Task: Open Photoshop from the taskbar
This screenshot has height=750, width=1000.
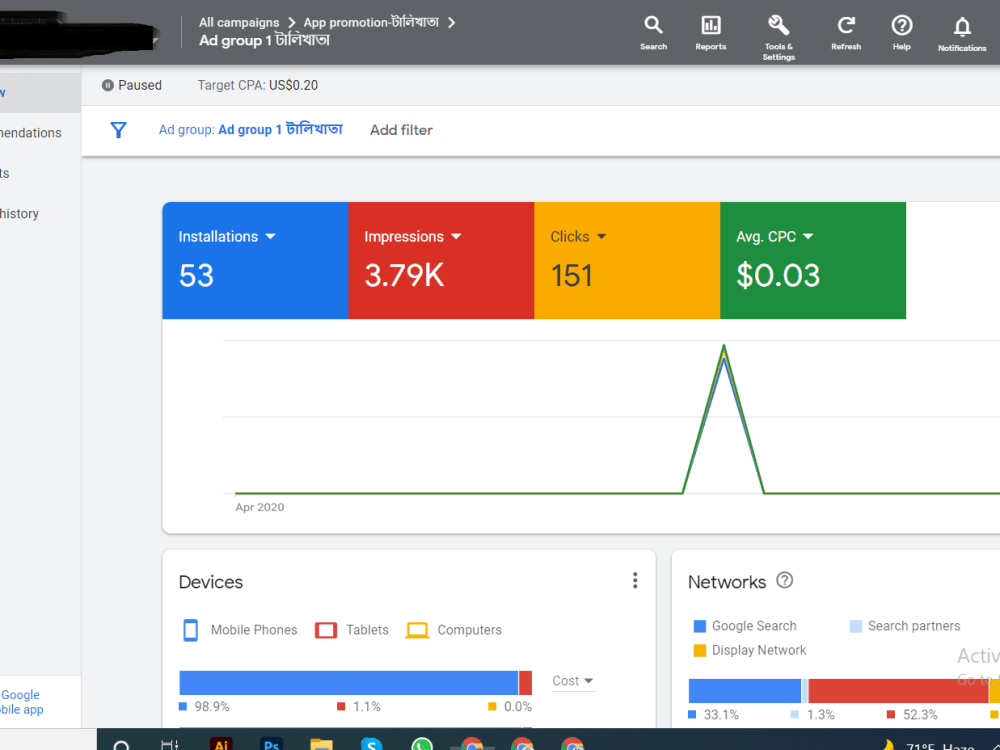Action: point(271,744)
